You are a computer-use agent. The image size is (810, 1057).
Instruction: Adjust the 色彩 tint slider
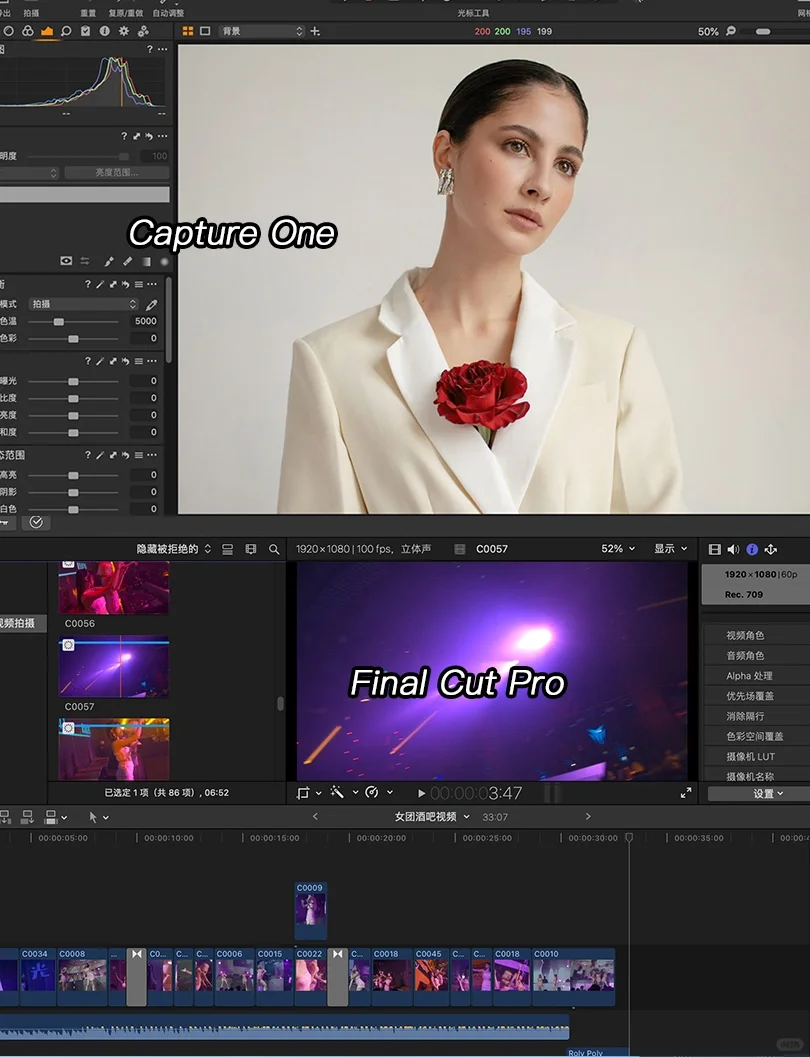[x=73, y=338]
